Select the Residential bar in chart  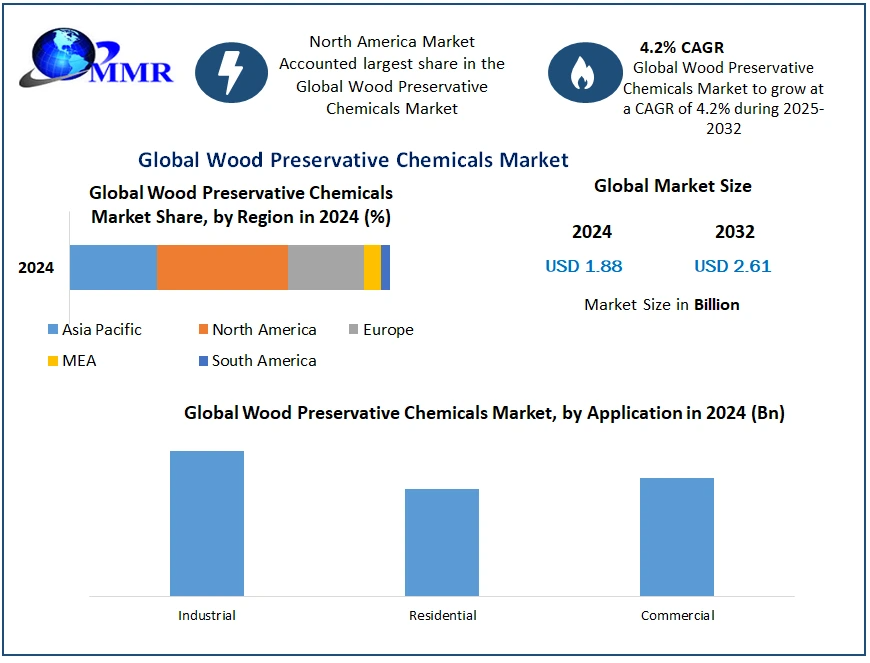[x=442, y=542]
